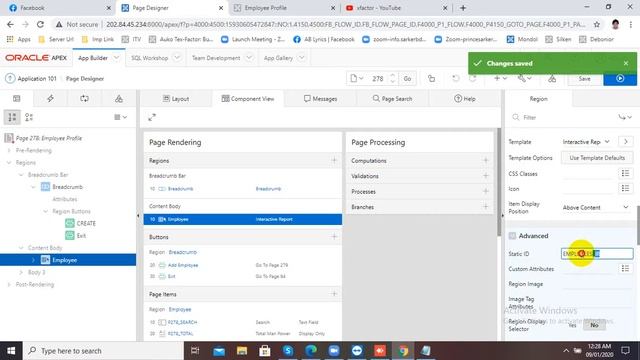The height and width of the screenshot is (360, 640).
Task: Click the Undo icon
Action: [456, 78]
